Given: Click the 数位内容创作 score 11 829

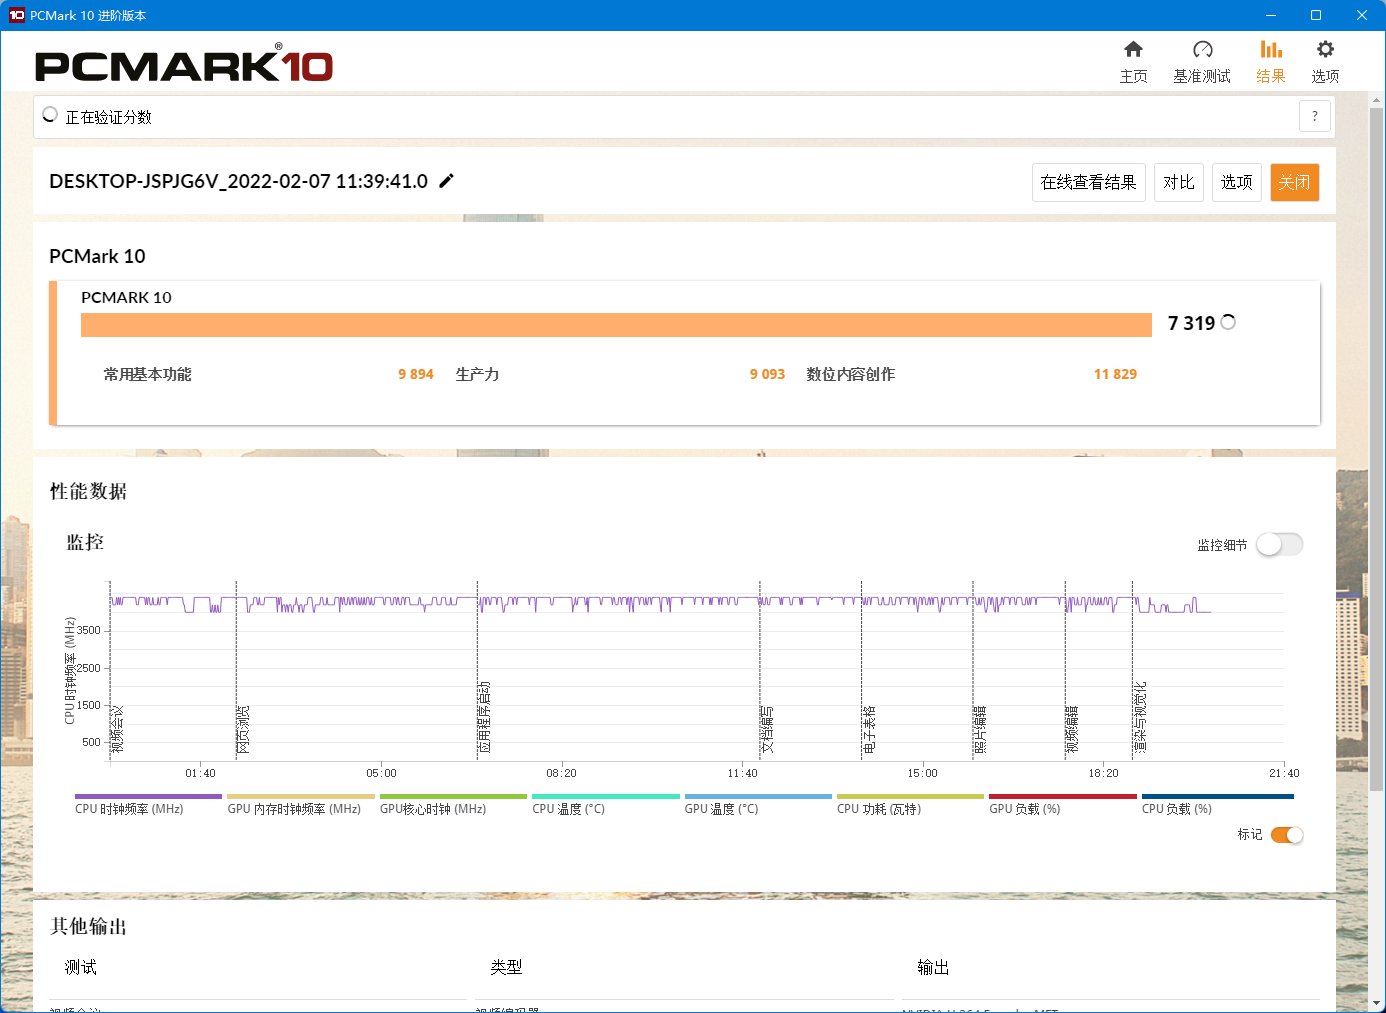Looking at the screenshot, I should (x=1115, y=374).
